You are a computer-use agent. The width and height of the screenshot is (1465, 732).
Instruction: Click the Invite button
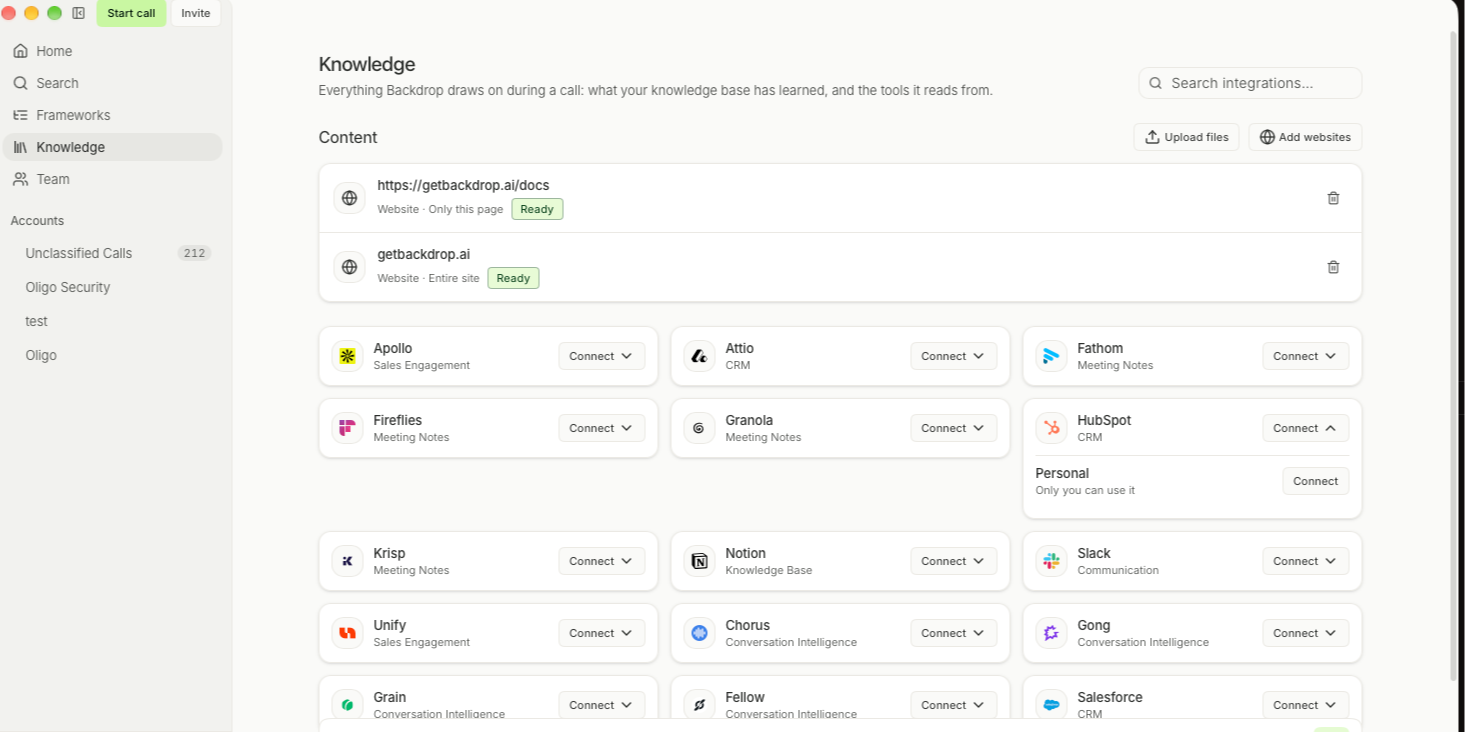click(x=196, y=13)
